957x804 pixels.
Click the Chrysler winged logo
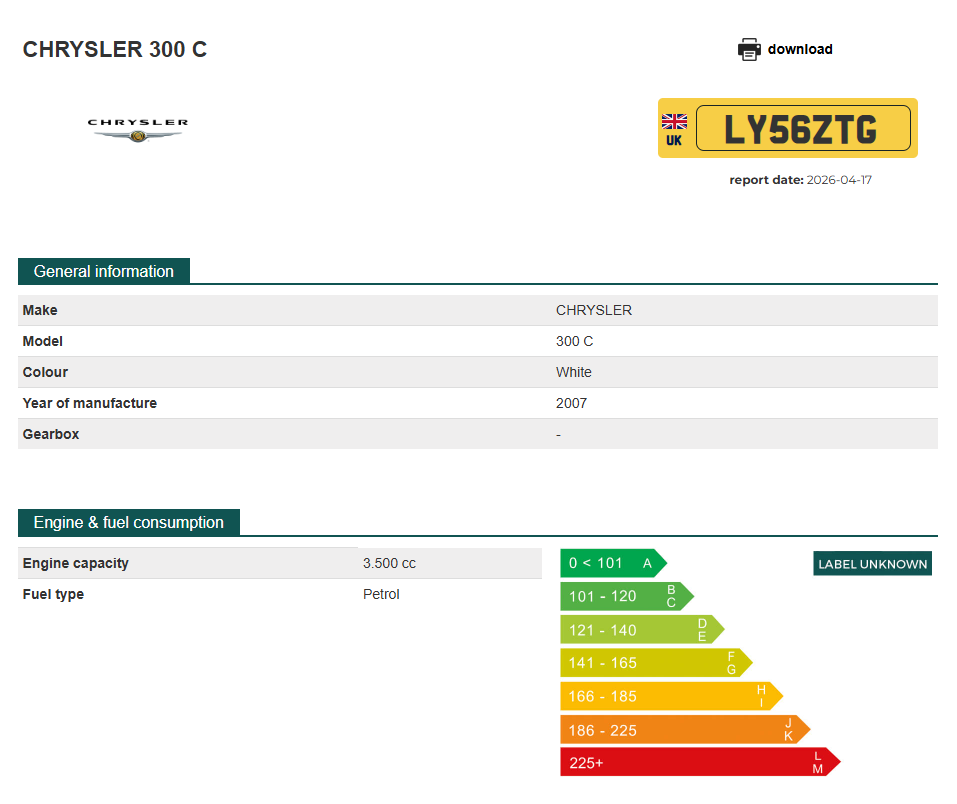(138, 130)
